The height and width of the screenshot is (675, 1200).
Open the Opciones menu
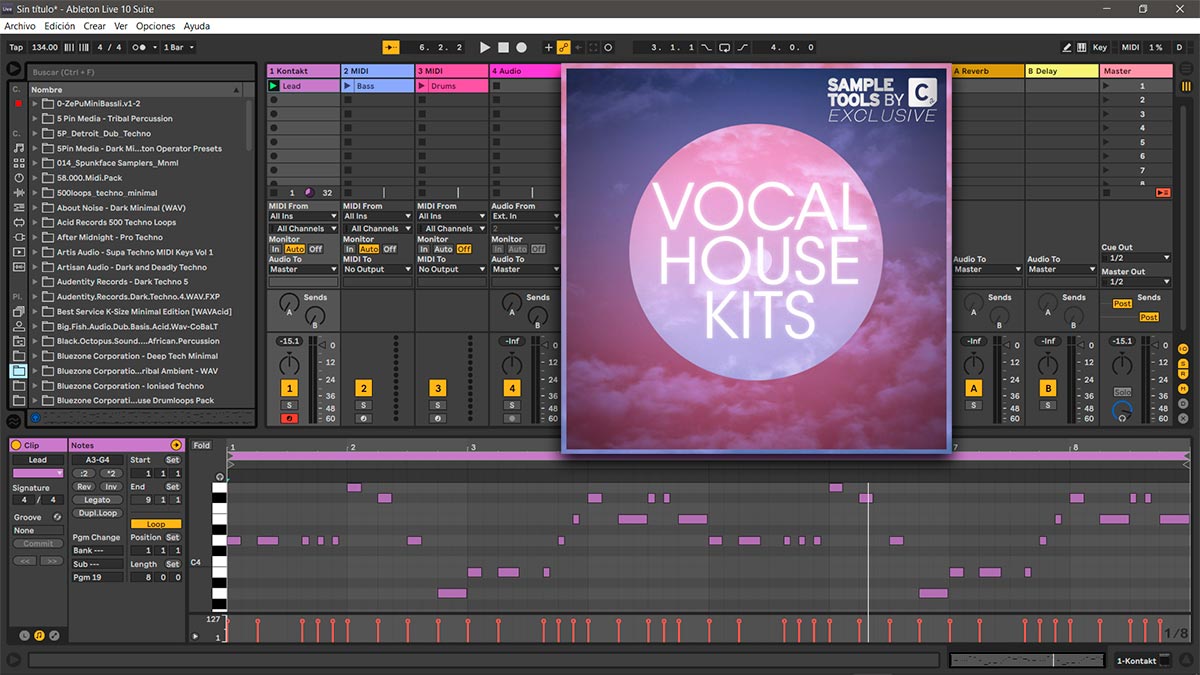coord(155,26)
